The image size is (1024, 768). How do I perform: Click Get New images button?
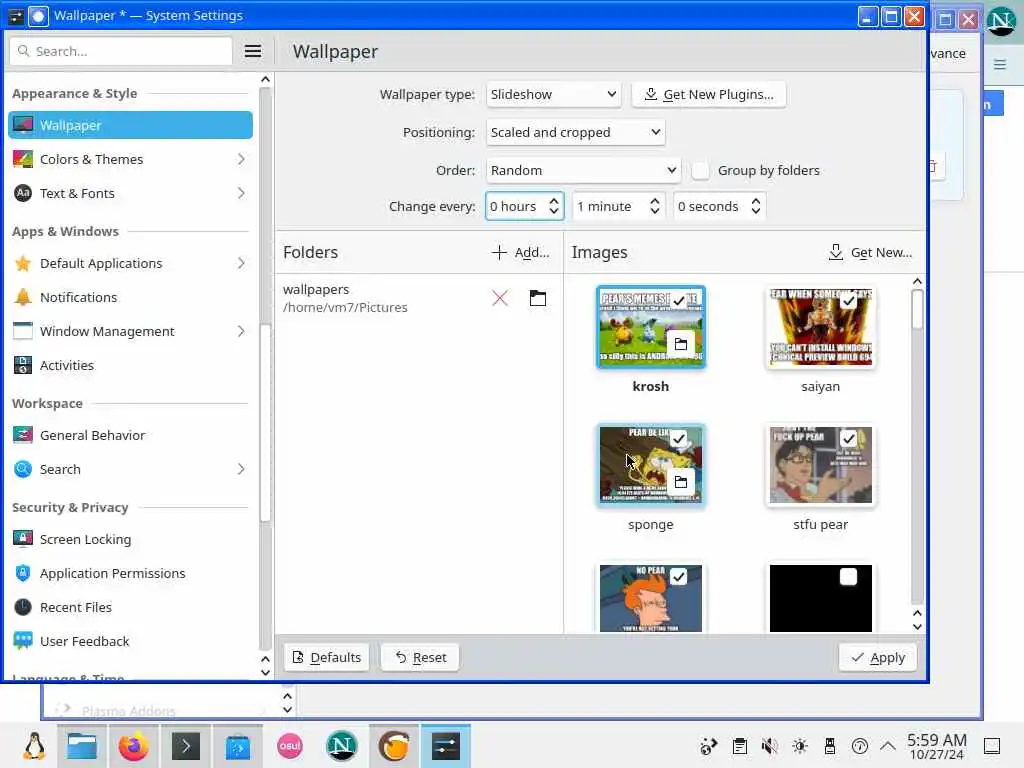pyautogui.click(x=870, y=252)
